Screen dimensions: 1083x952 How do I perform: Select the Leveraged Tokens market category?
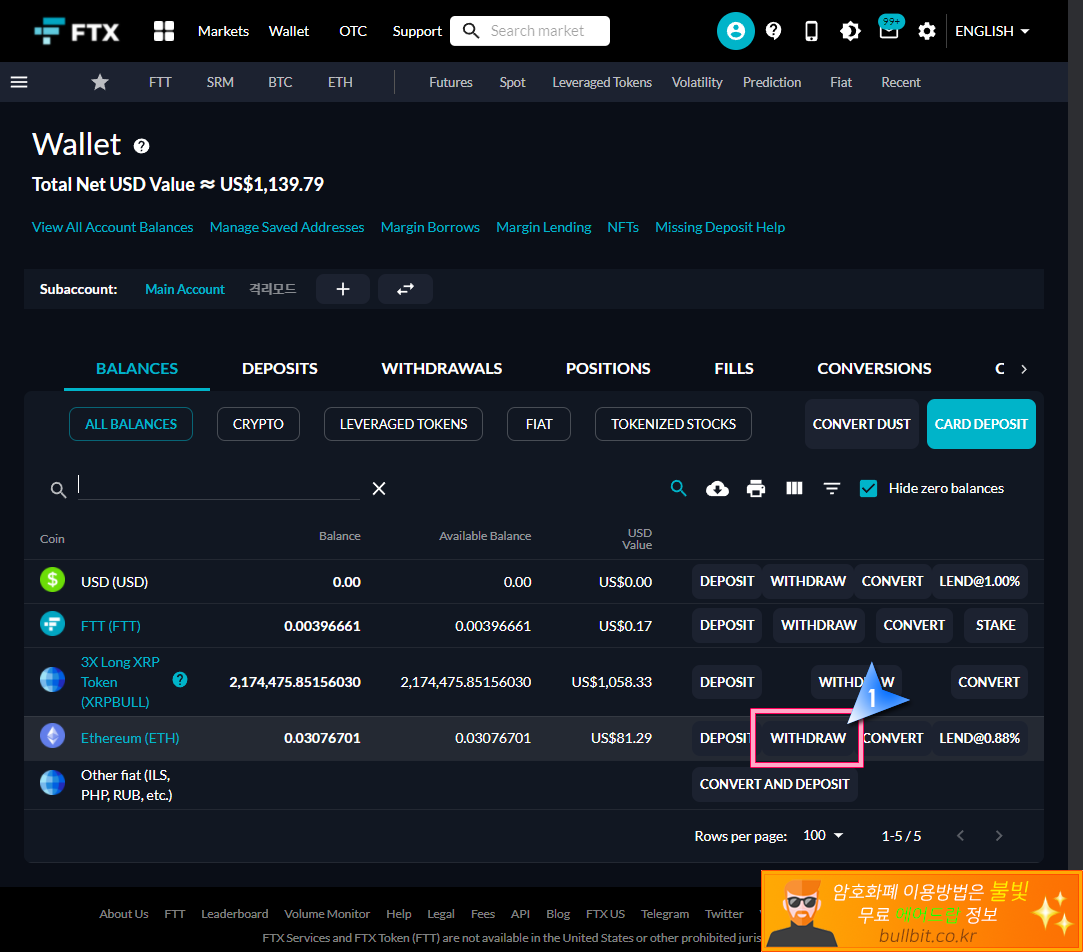pos(602,82)
